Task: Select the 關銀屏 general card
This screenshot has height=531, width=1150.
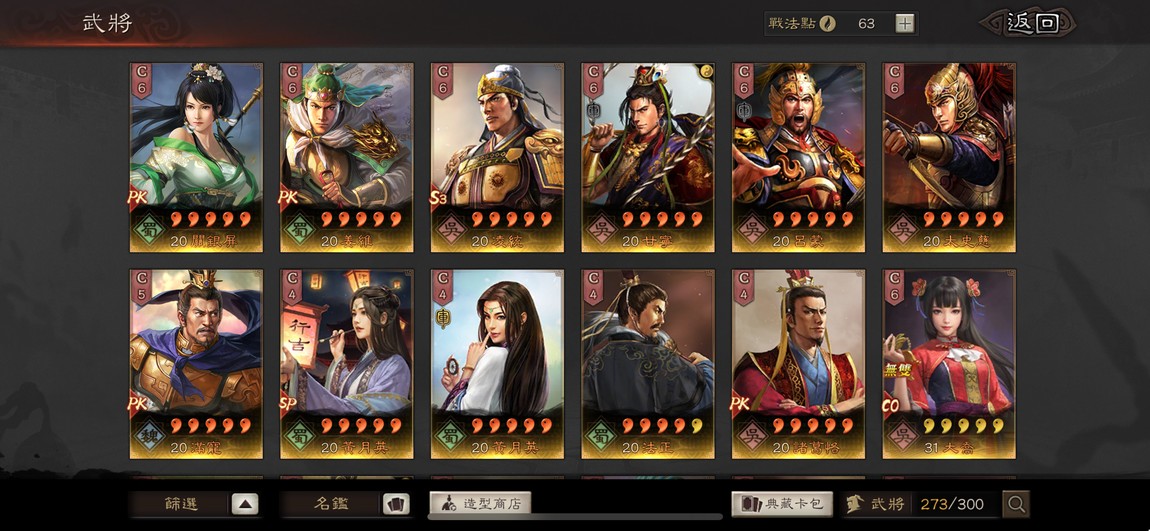Action: (x=197, y=158)
